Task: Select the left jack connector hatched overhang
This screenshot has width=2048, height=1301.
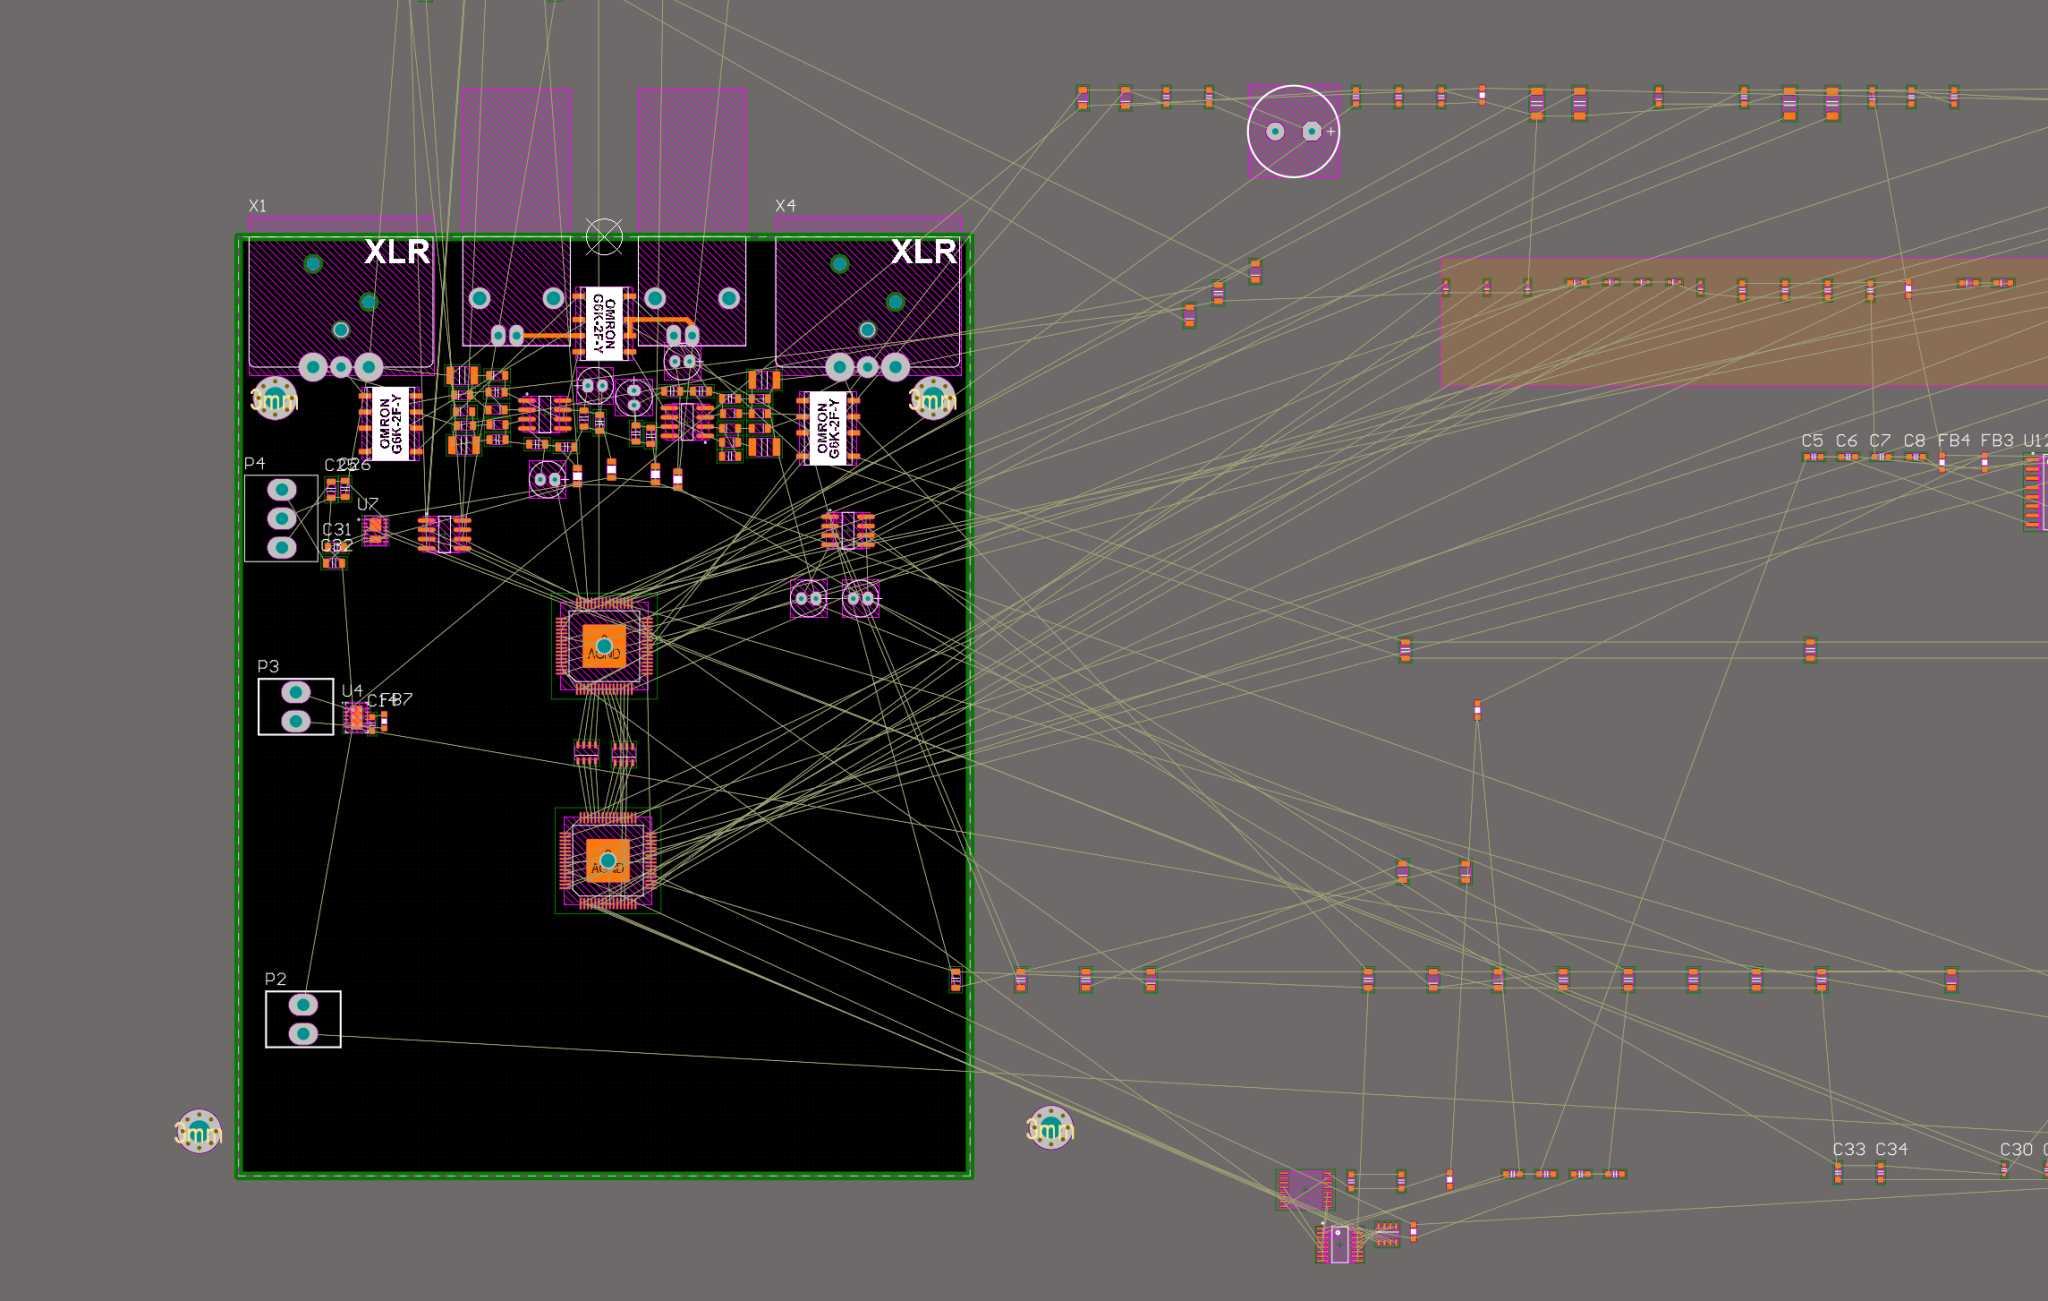Action: [x=517, y=160]
